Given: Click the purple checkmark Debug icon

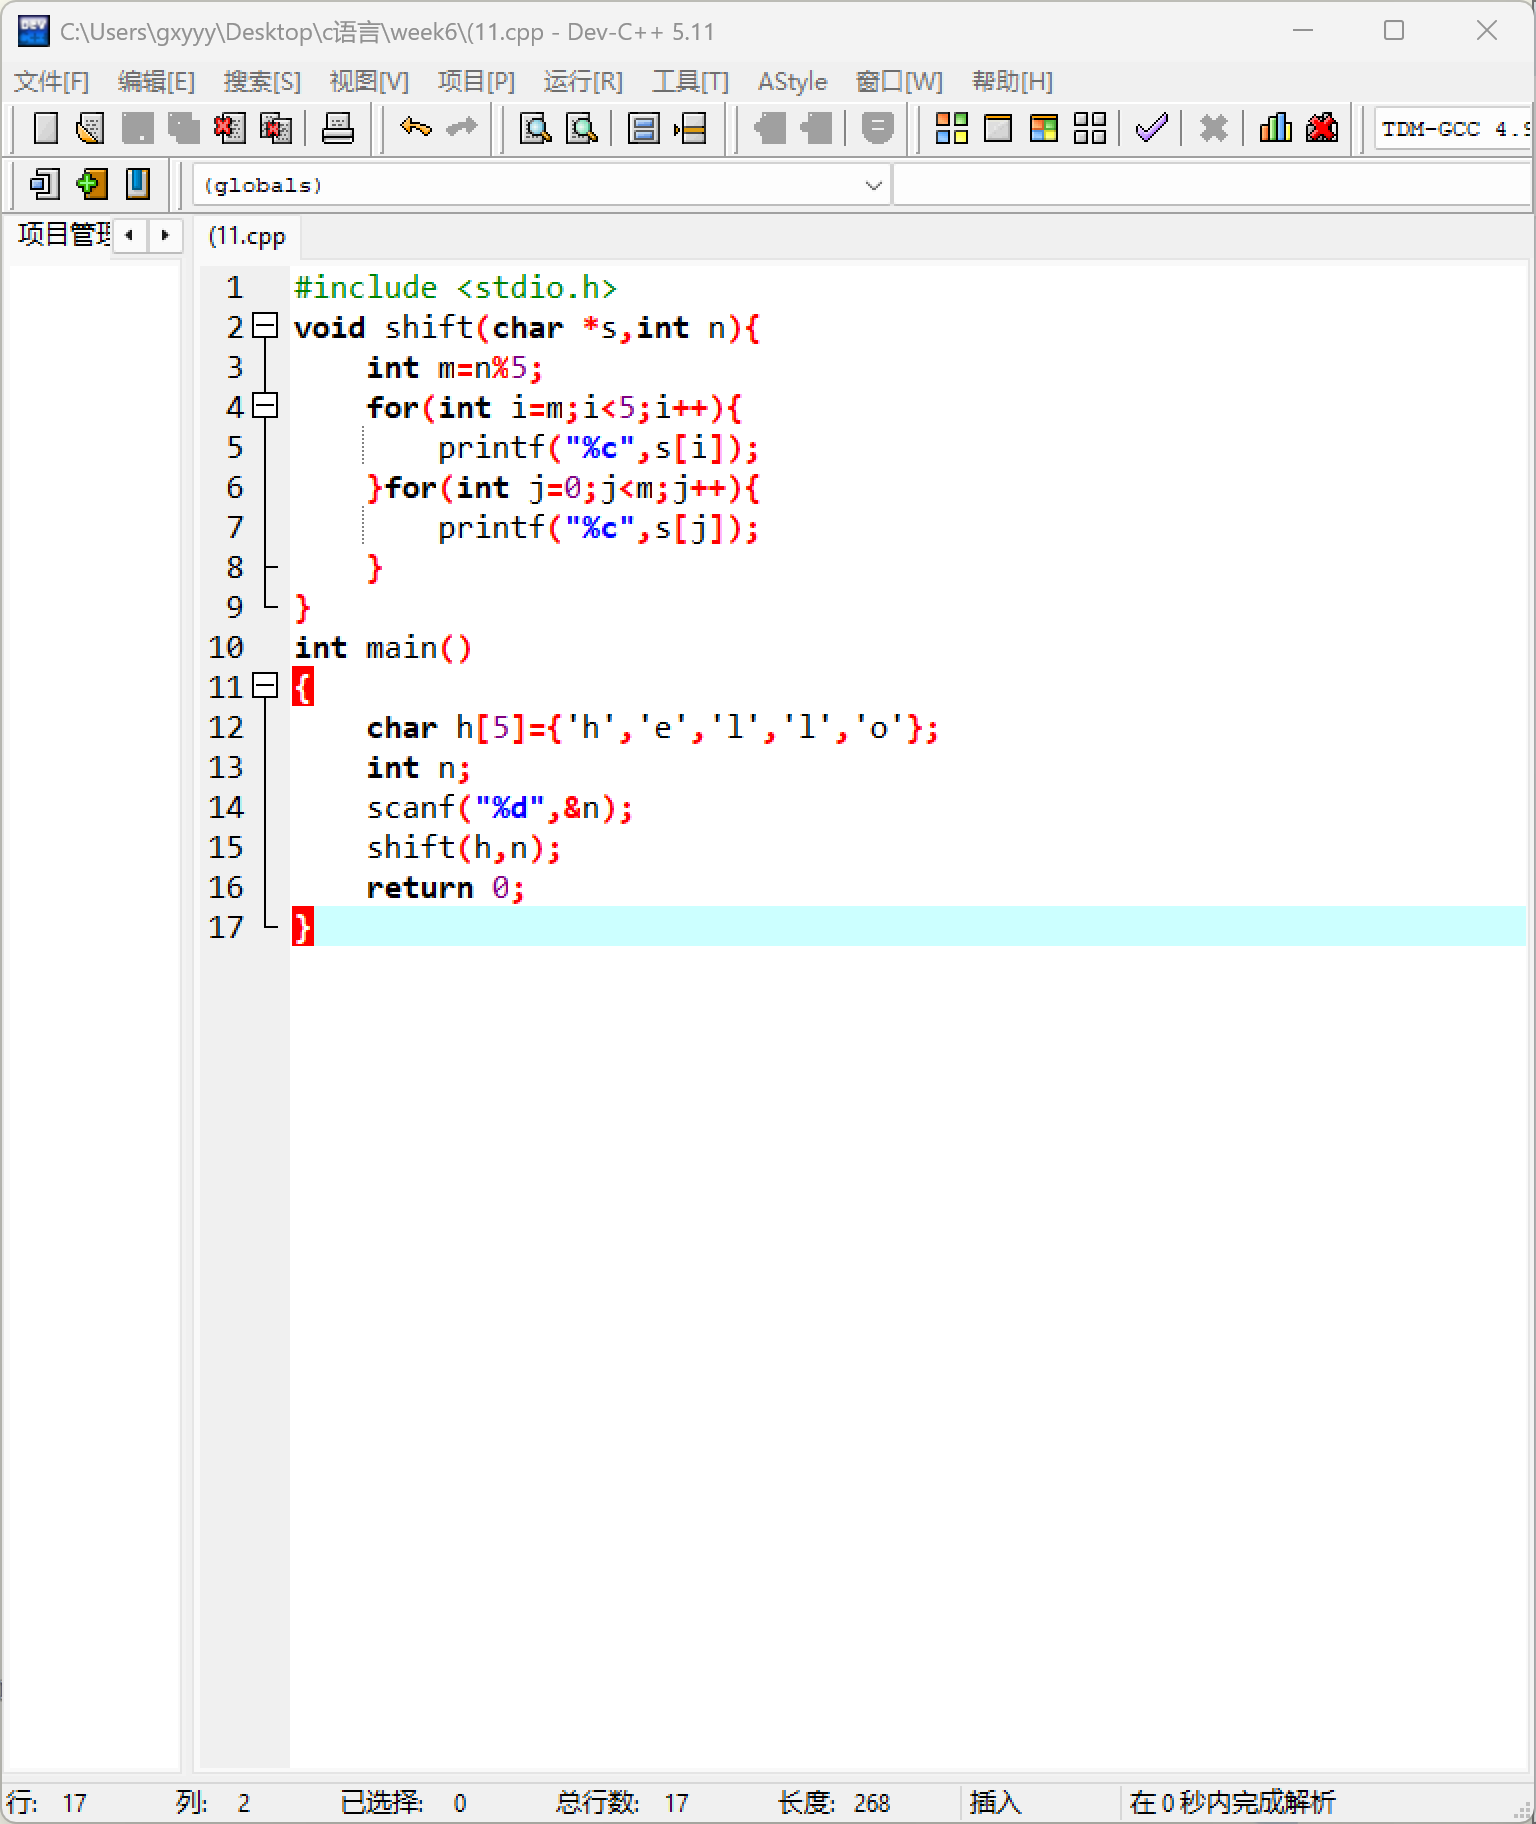Looking at the screenshot, I should click(x=1152, y=128).
